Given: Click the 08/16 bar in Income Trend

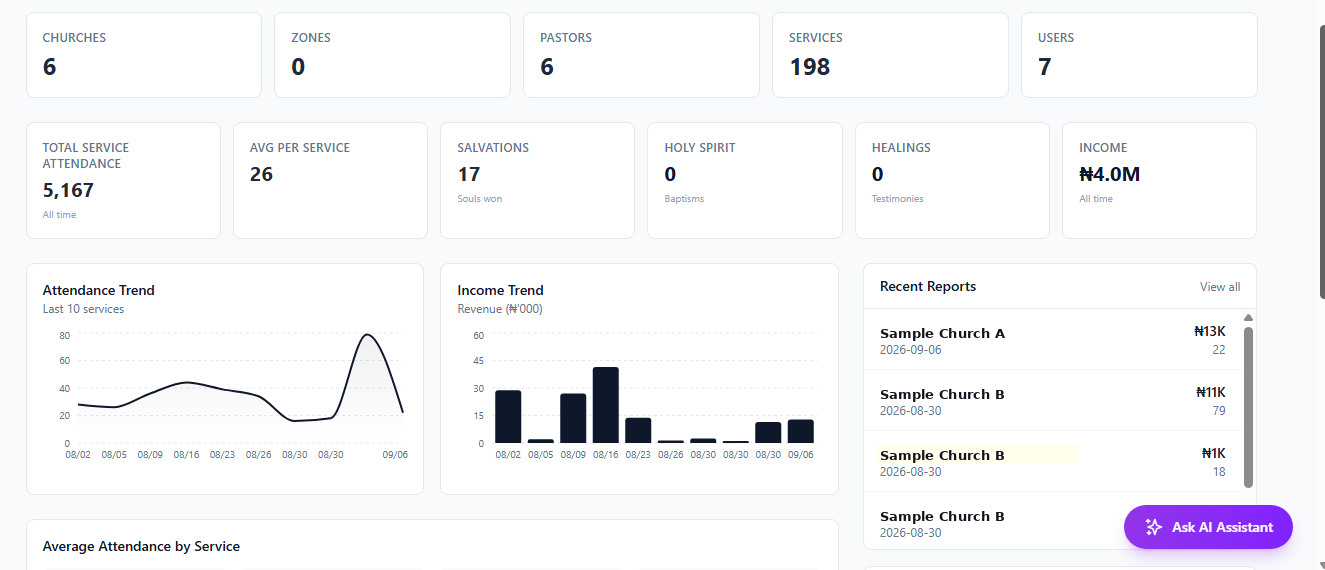Looking at the screenshot, I should [606, 405].
